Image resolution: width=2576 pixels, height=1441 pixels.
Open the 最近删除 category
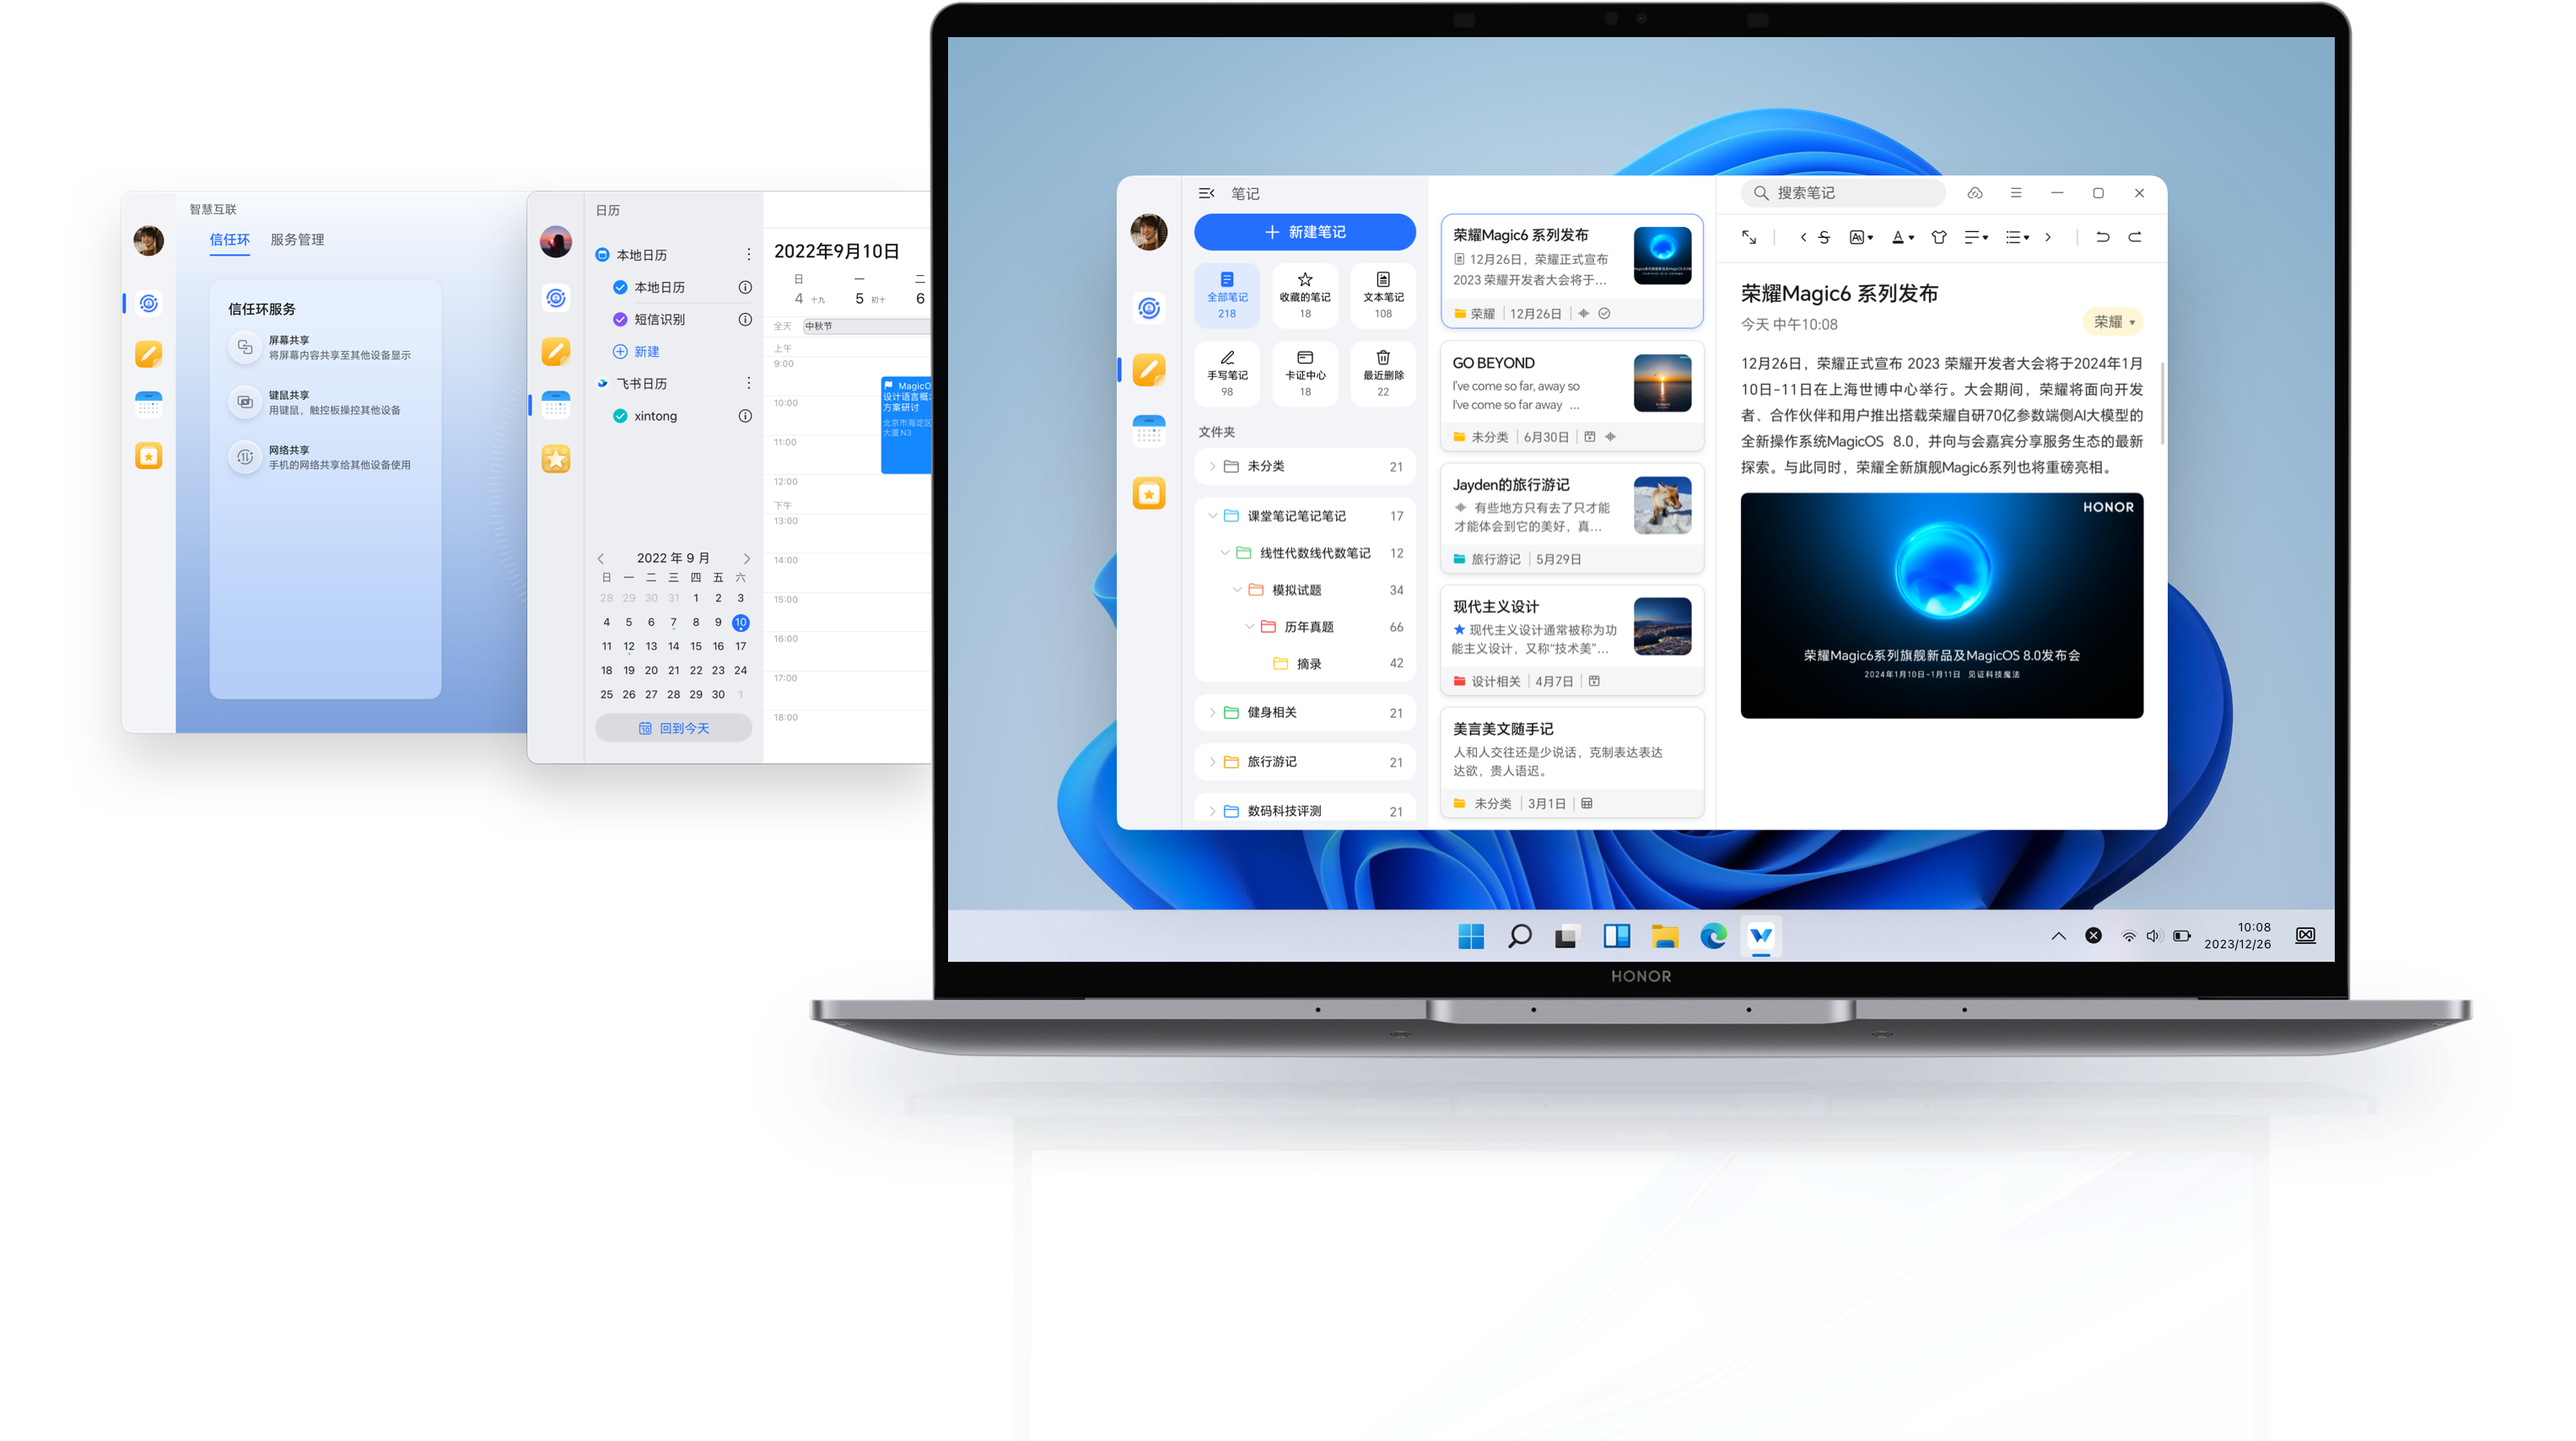(1382, 373)
